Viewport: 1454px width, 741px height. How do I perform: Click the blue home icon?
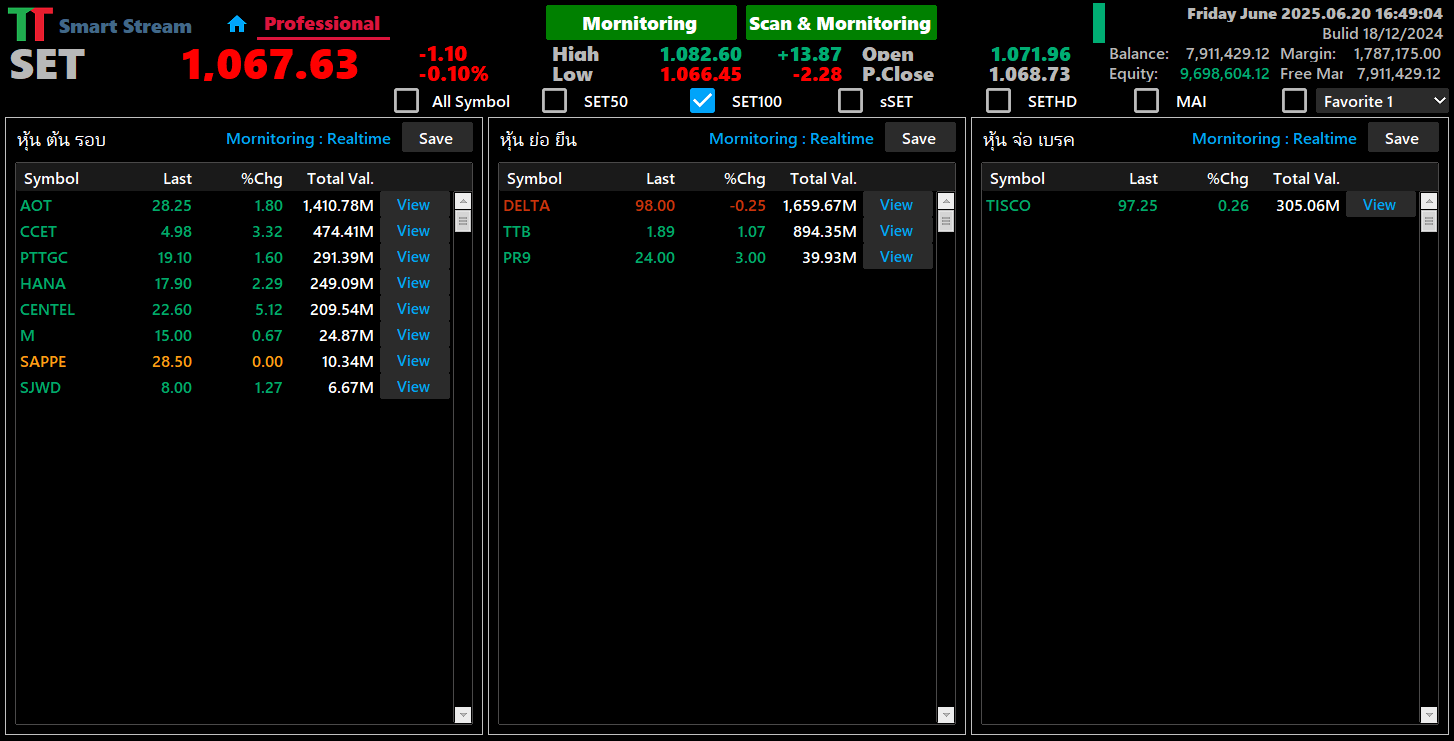tap(237, 24)
